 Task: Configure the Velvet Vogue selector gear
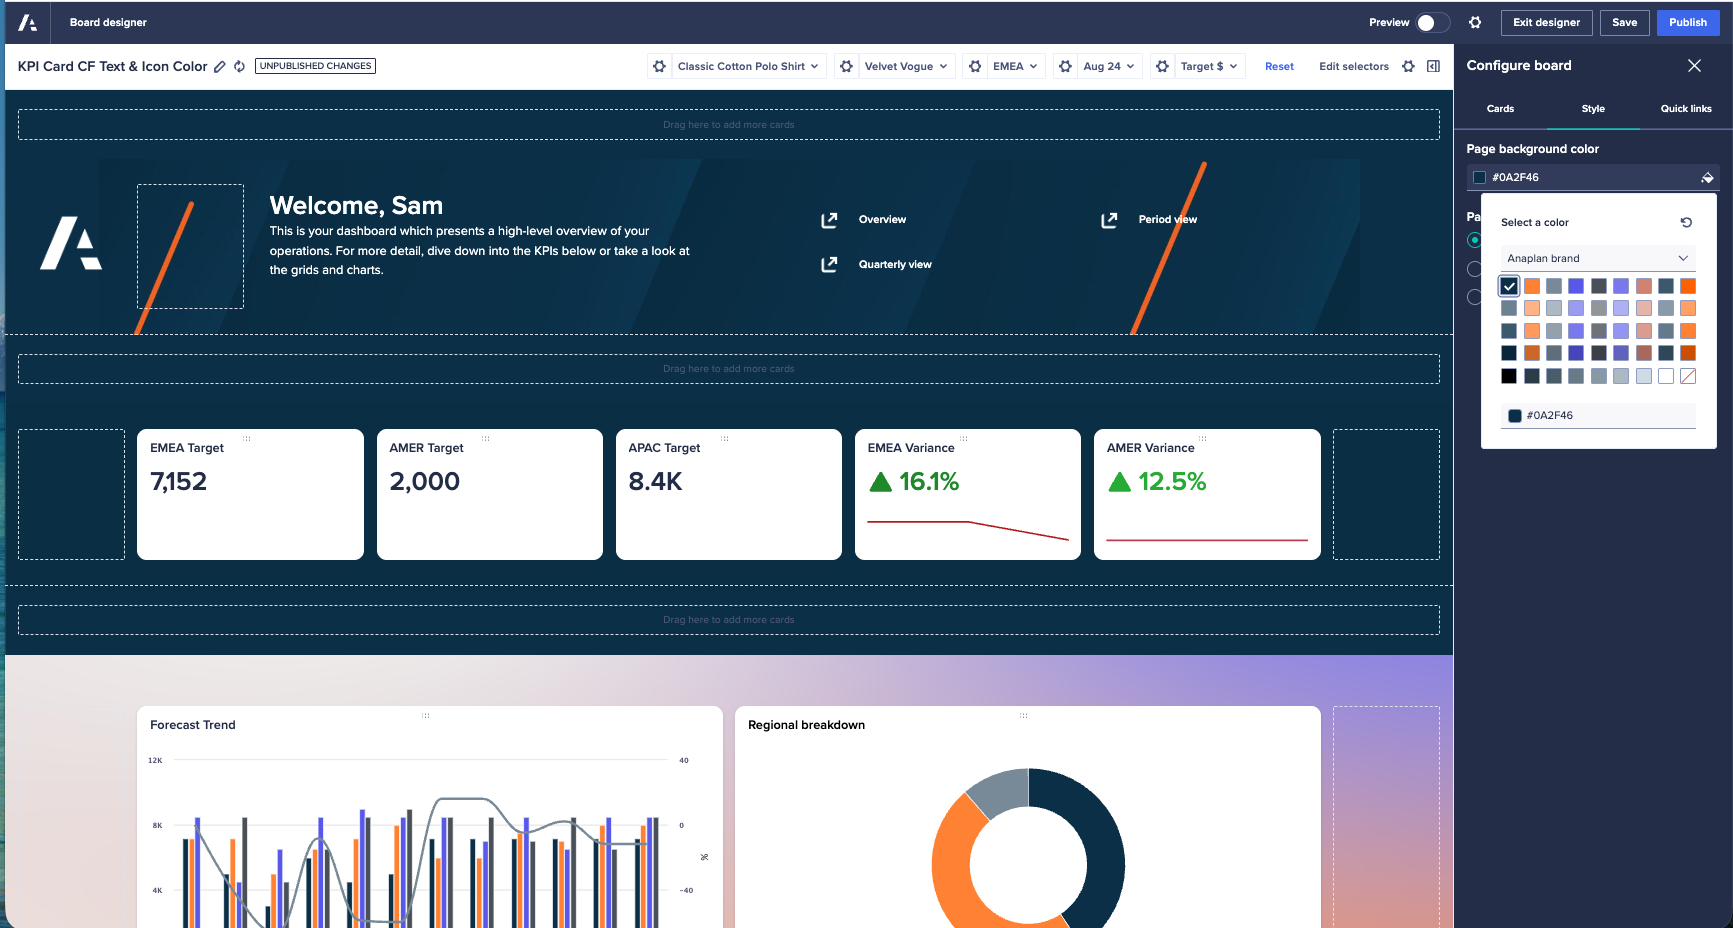tap(846, 66)
